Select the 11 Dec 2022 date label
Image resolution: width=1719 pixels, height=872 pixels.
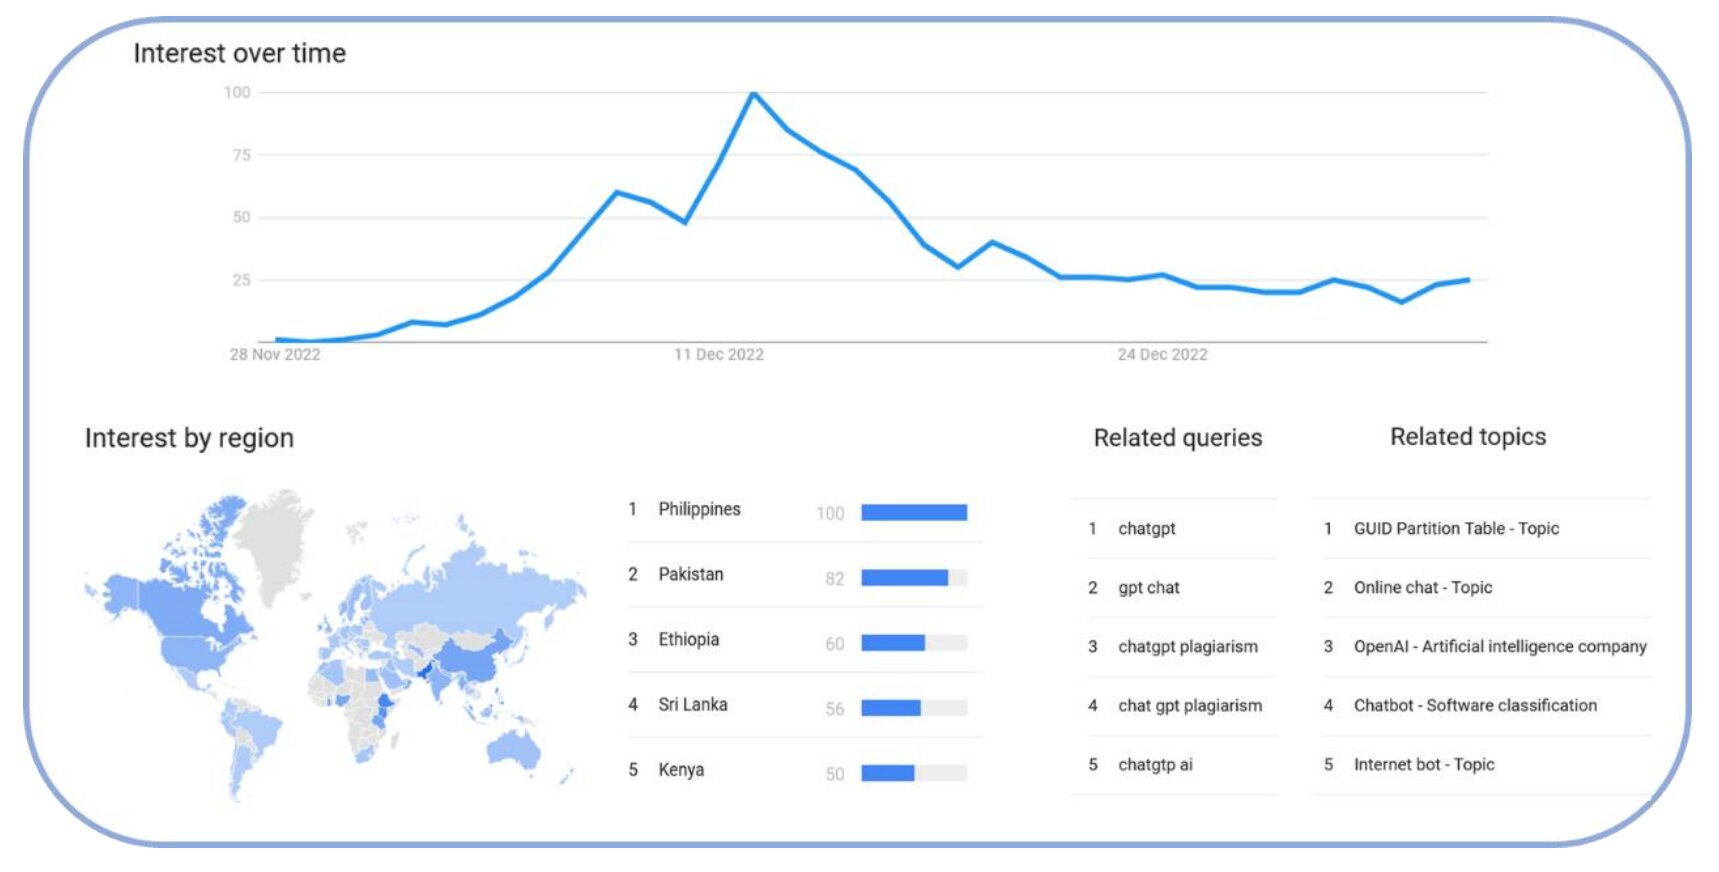click(719, 355)
